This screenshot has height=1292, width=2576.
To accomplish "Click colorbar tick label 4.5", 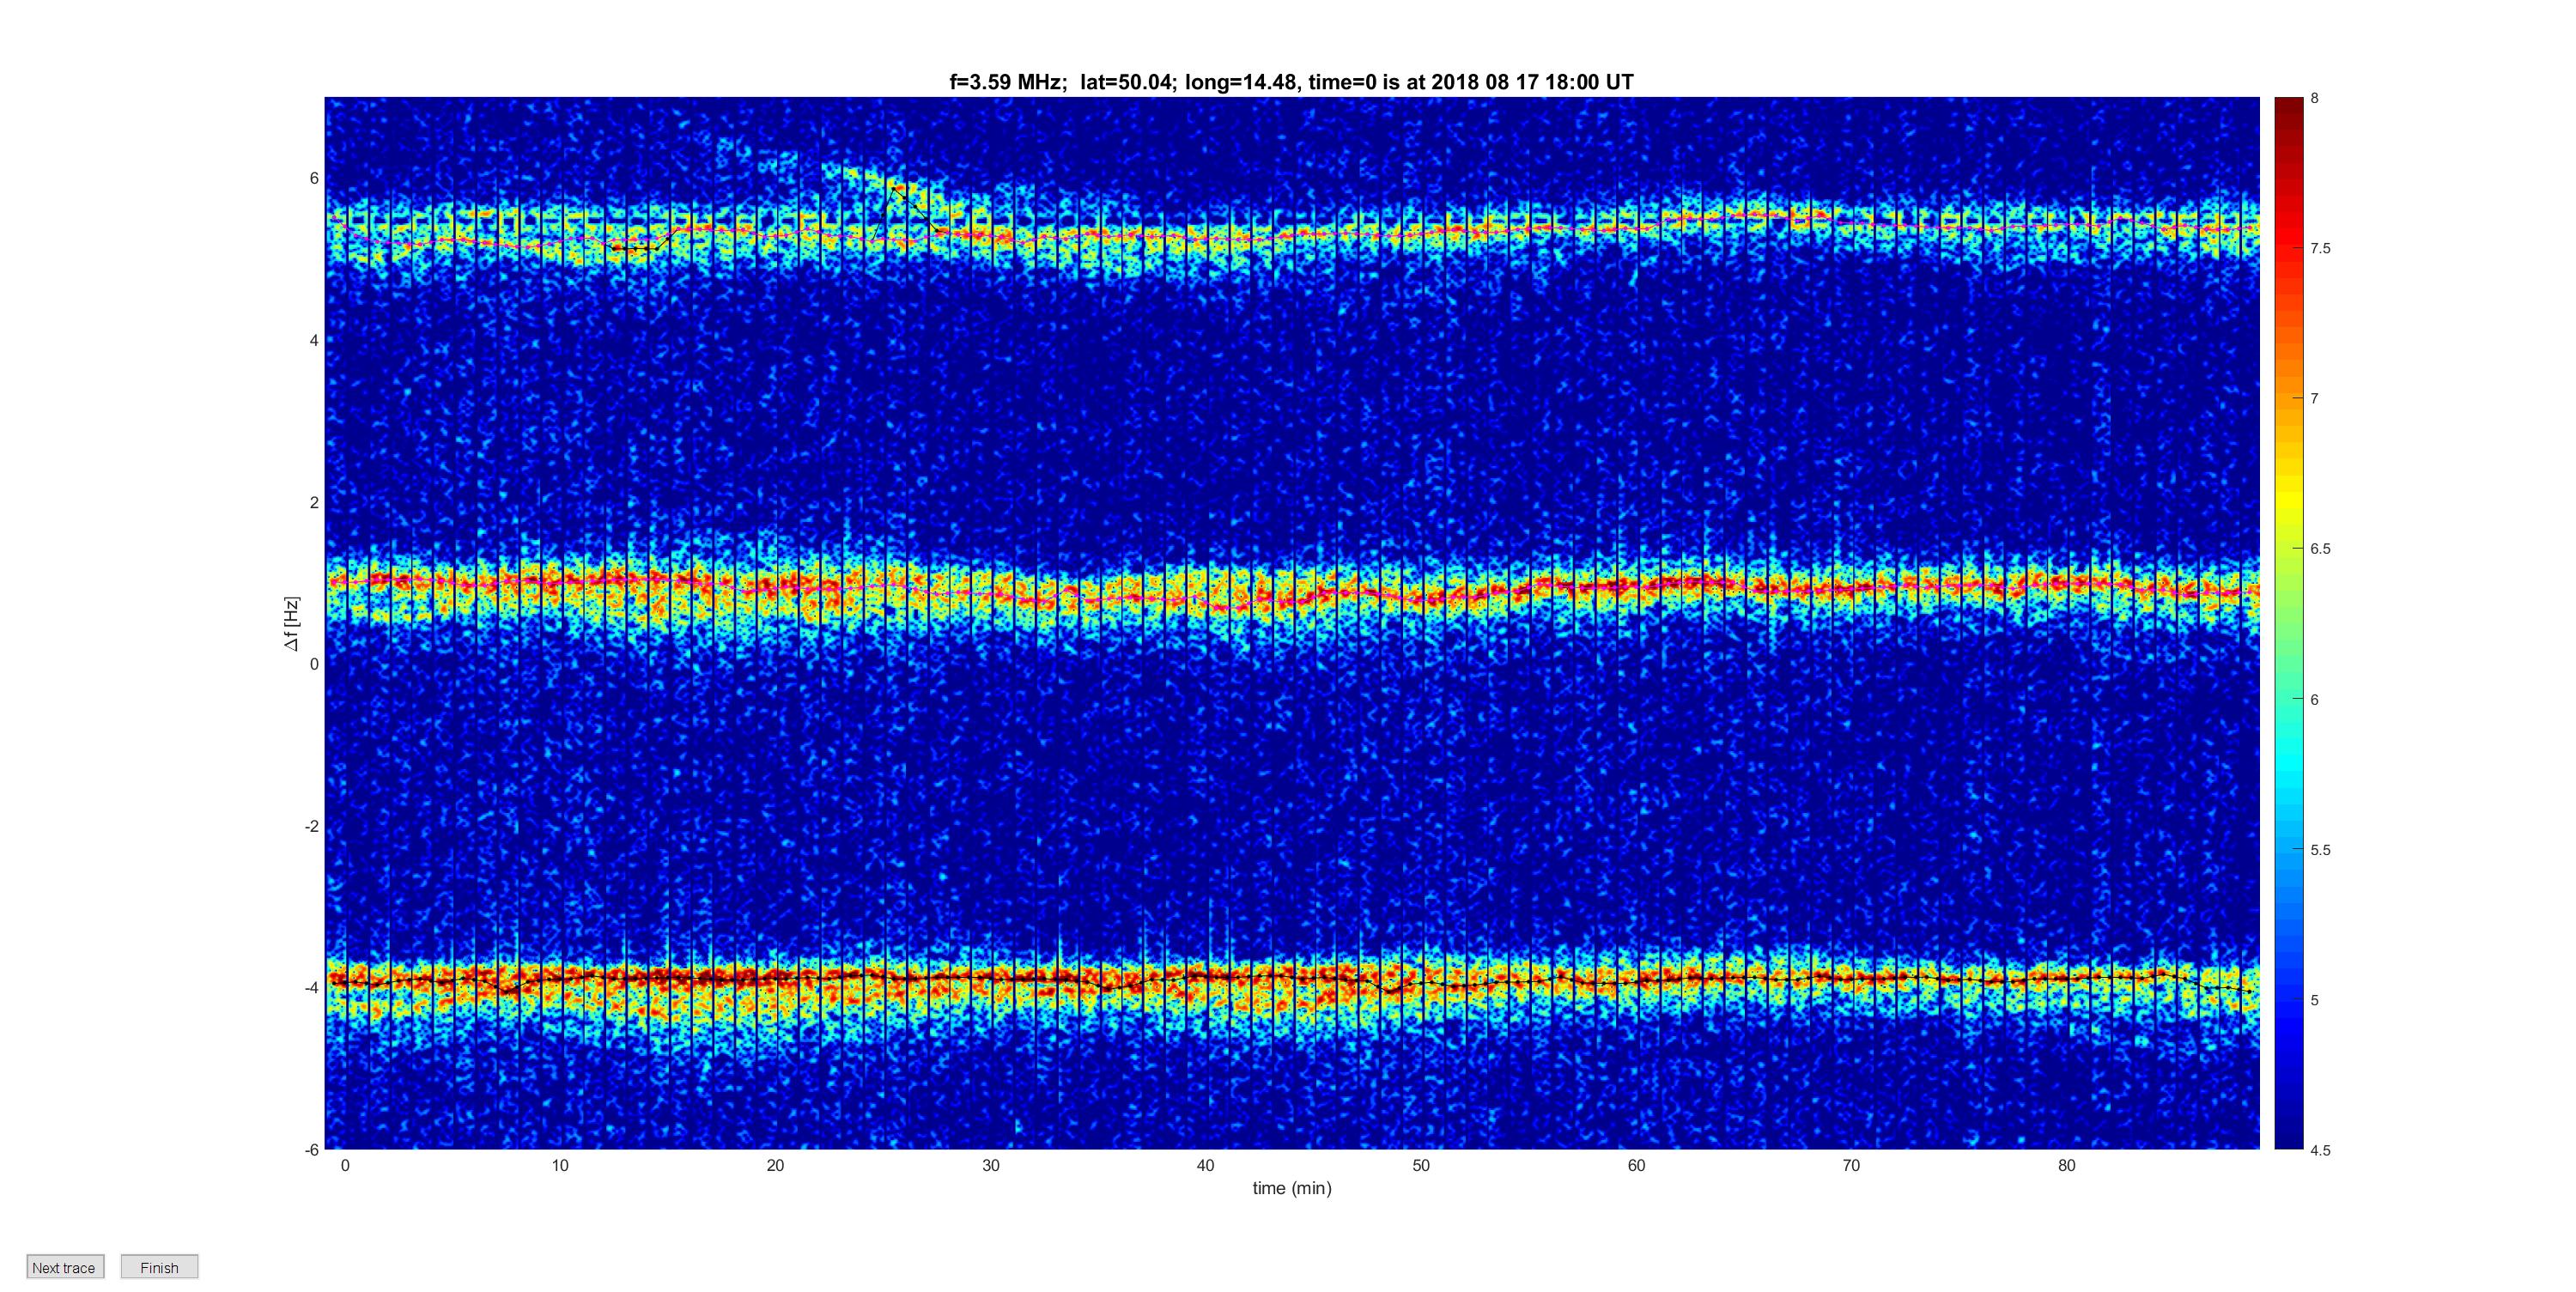I will tap(2320, 1150).
